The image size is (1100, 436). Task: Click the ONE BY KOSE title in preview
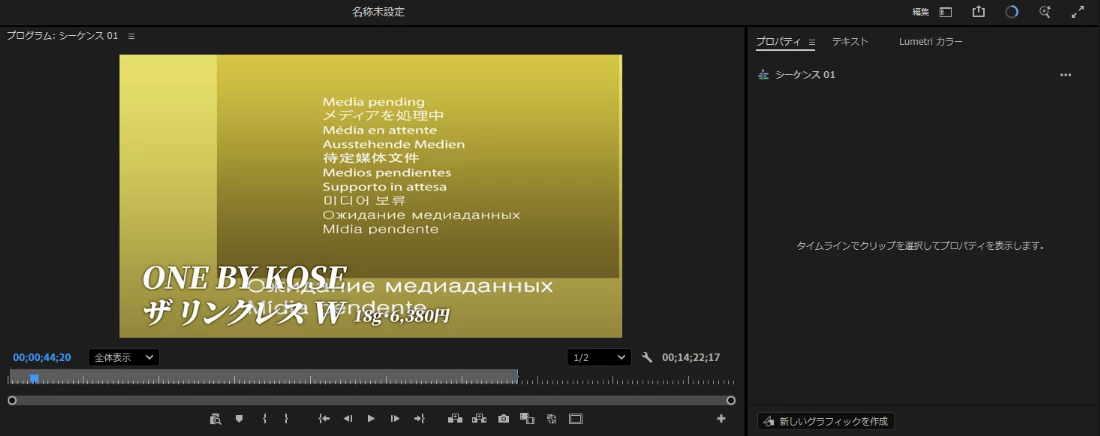[x=245, y=277]
